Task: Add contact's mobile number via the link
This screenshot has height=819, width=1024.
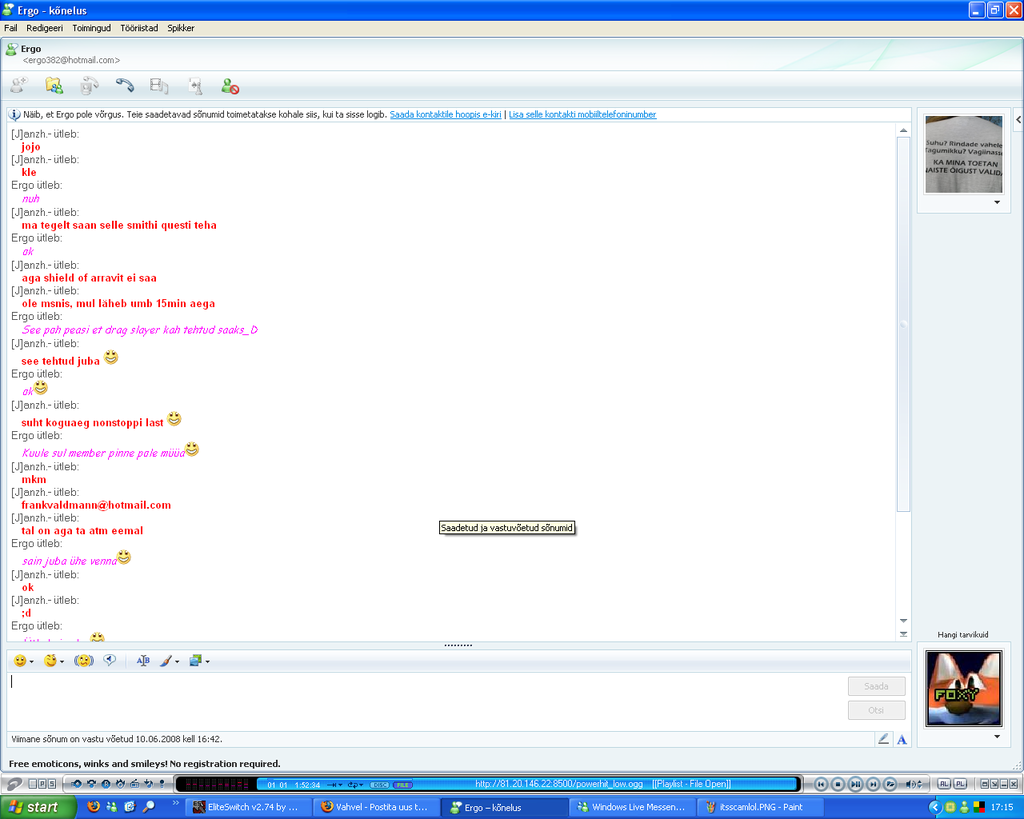Action: [x=582, y=114]
